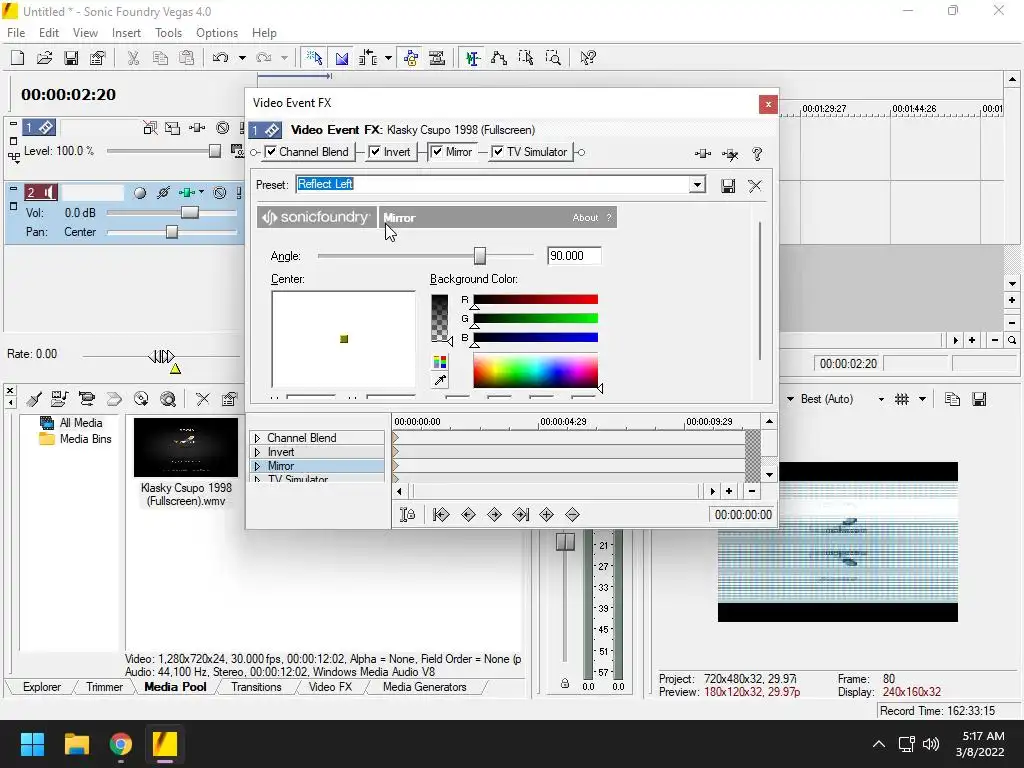The width and height of the screenshot is (1024, 768).
Task: Click the What's This help icon
Action: (x=588, y=58)
